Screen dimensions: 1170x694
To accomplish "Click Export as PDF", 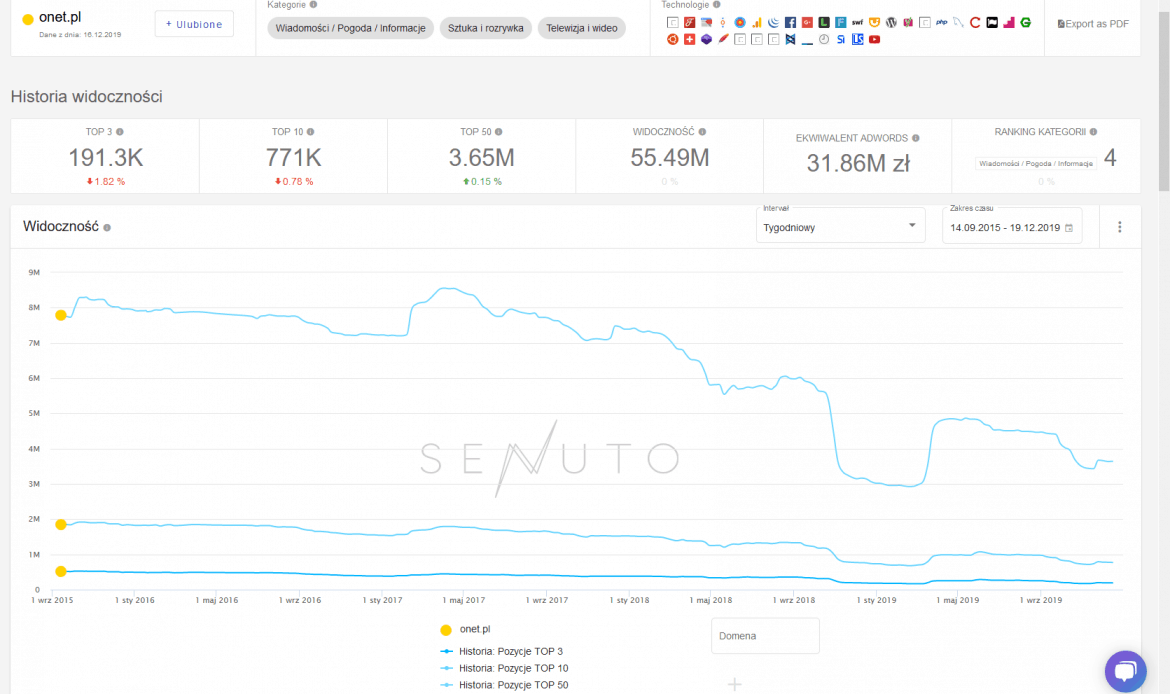I will [1093, 24].
